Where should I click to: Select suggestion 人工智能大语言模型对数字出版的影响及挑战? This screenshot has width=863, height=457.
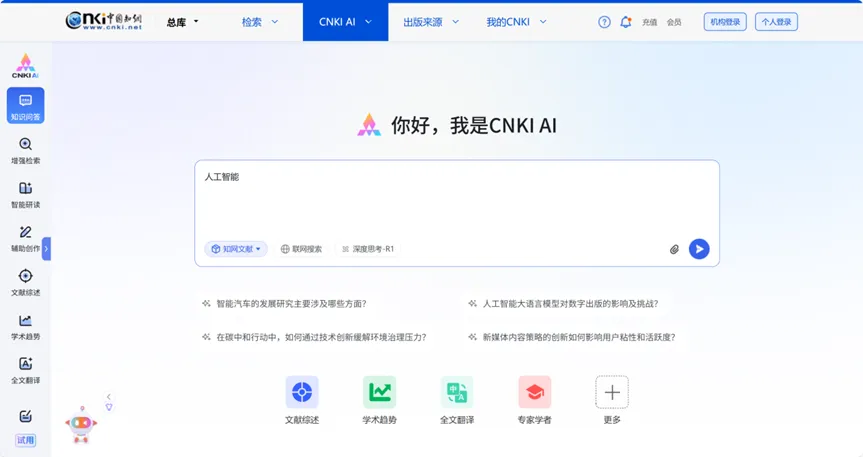[563, 303]
